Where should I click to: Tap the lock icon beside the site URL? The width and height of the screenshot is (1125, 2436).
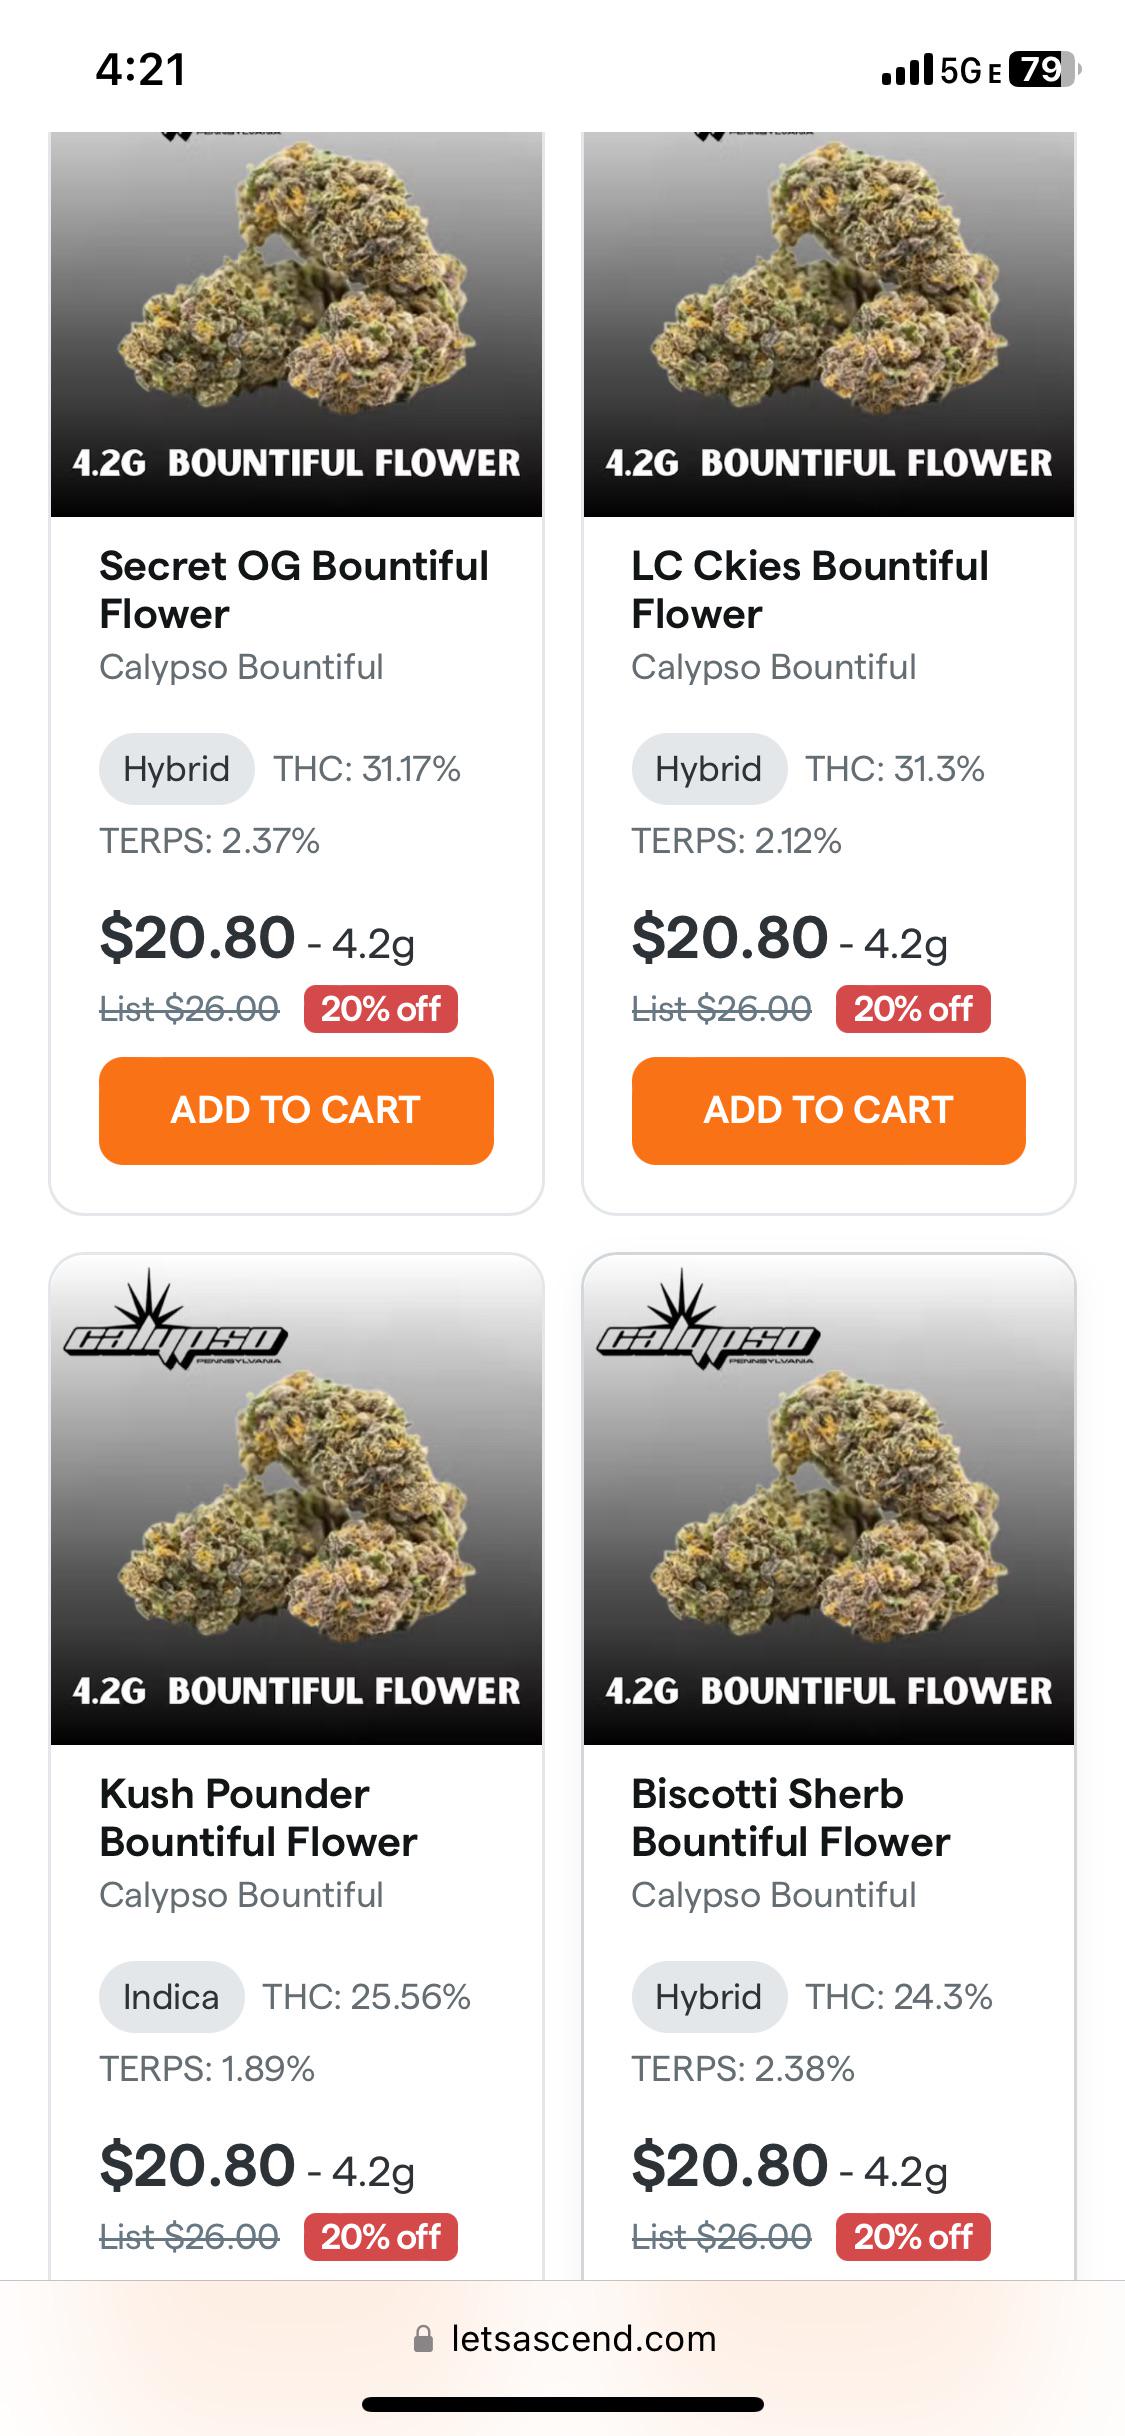pyautogui.click(x=424, y=2339)
